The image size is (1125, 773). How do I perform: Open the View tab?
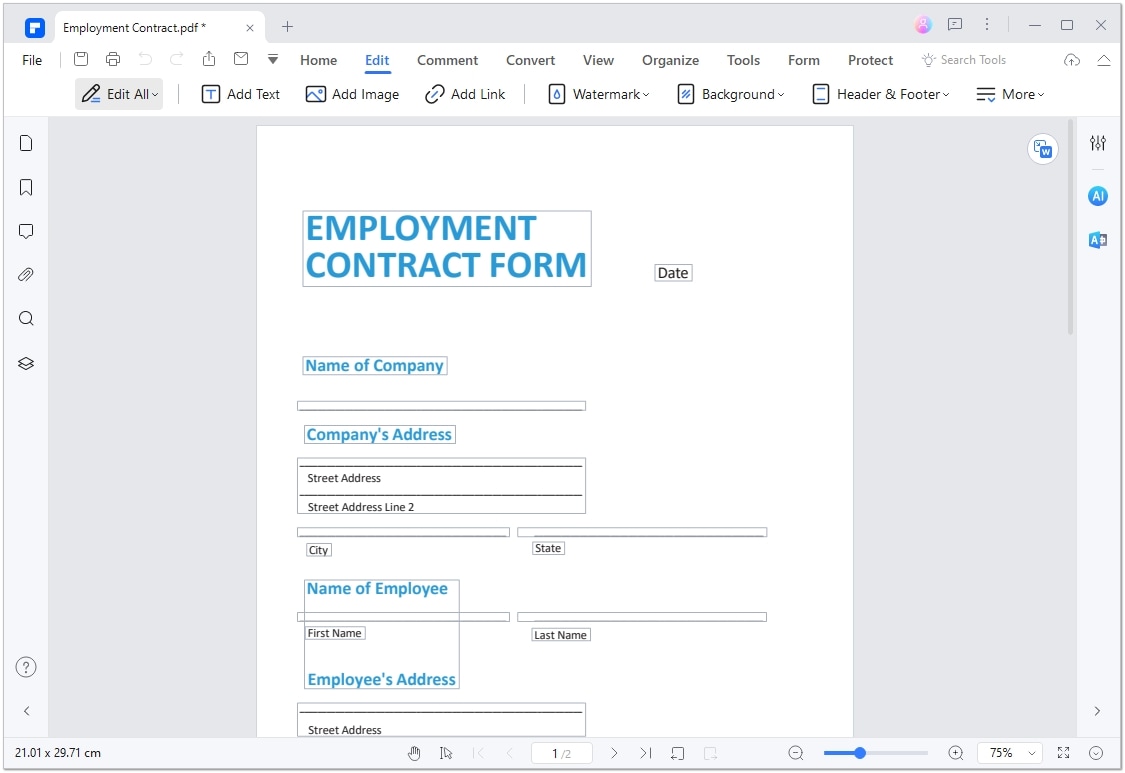click(598, 60)
